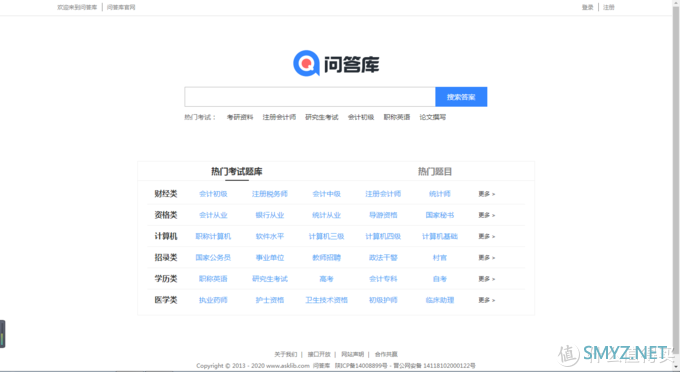The image size is (680, 372).
Task: Select 考研资料 in hot exams row
Action: click(240, 117)
